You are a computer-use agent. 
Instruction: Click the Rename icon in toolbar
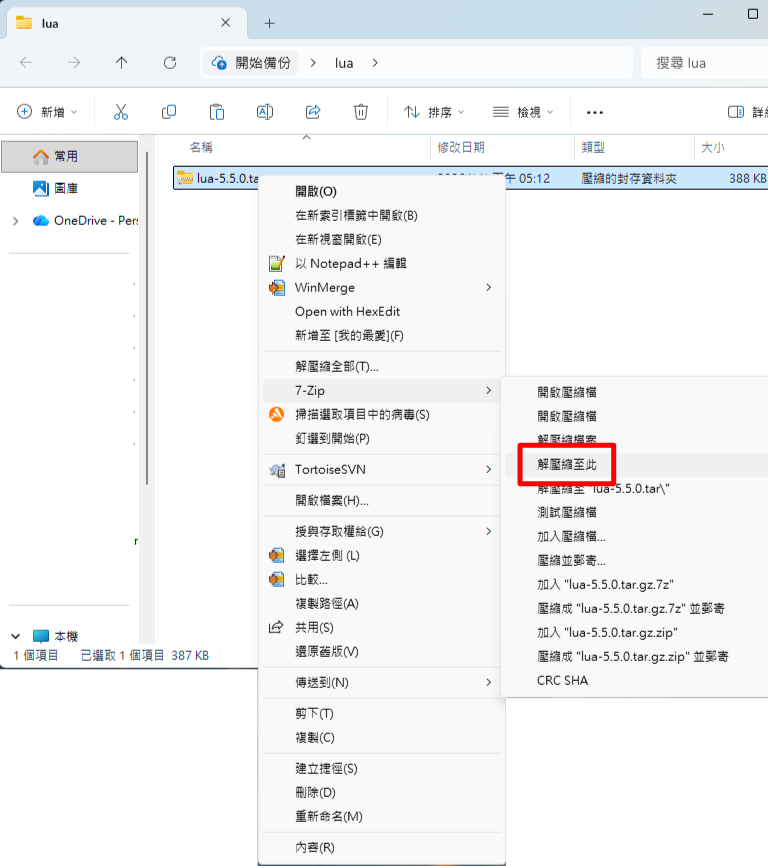tap(265, 112)
